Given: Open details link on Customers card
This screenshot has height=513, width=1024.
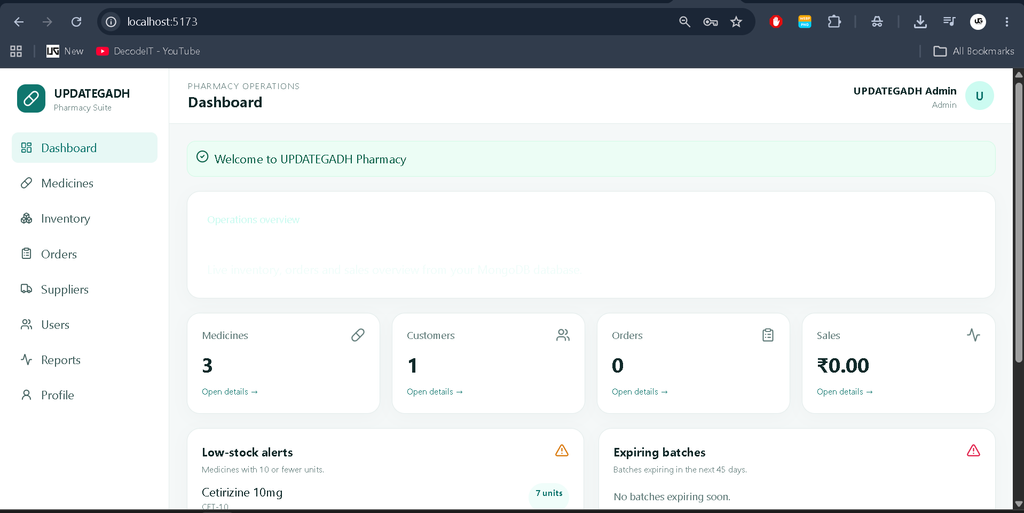Looking at the screenshot, I should (435, 392).
